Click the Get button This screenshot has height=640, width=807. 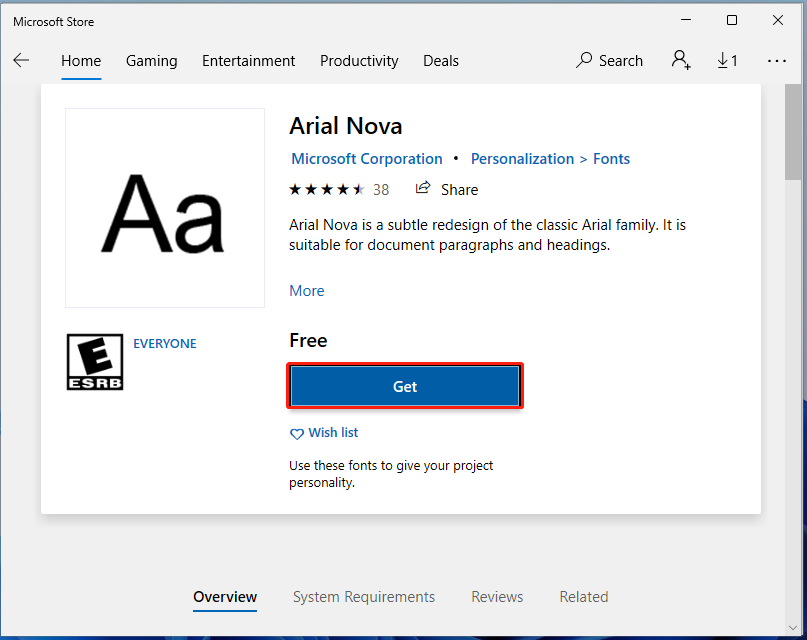405,386
